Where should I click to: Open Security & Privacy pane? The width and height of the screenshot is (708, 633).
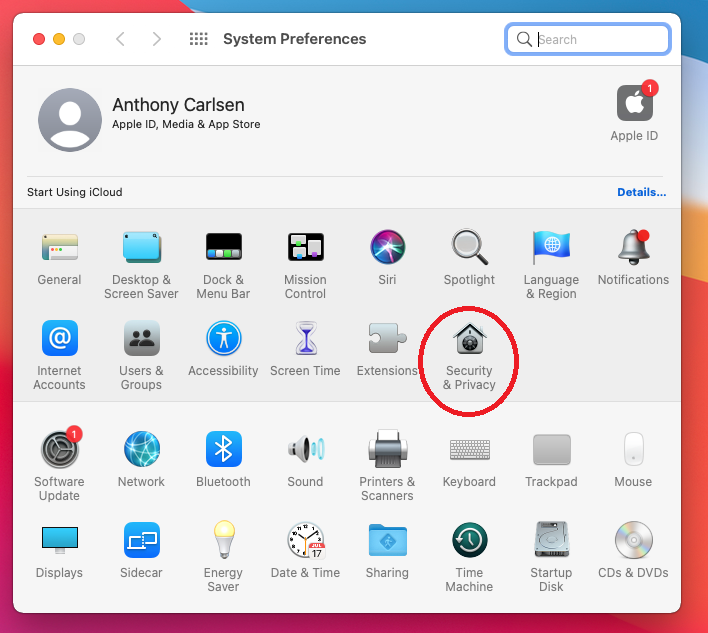[x=469, y=339]
